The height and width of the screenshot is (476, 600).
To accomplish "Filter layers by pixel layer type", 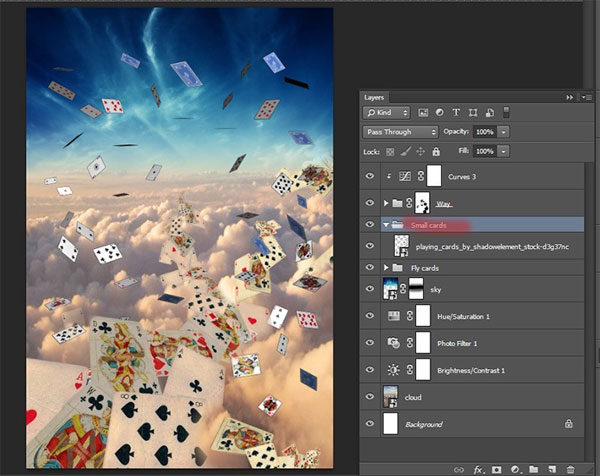I will [423, 114].
